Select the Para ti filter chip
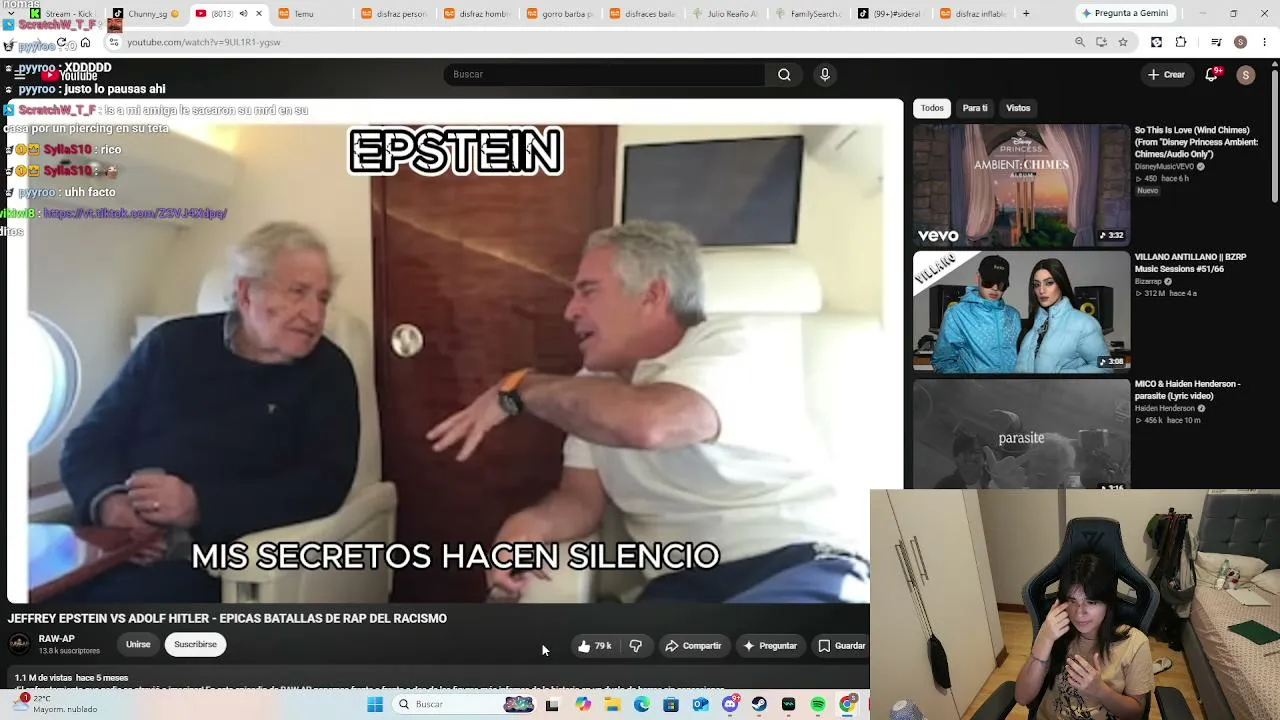This screenshot has height=720, width=1280. (975, 108)
